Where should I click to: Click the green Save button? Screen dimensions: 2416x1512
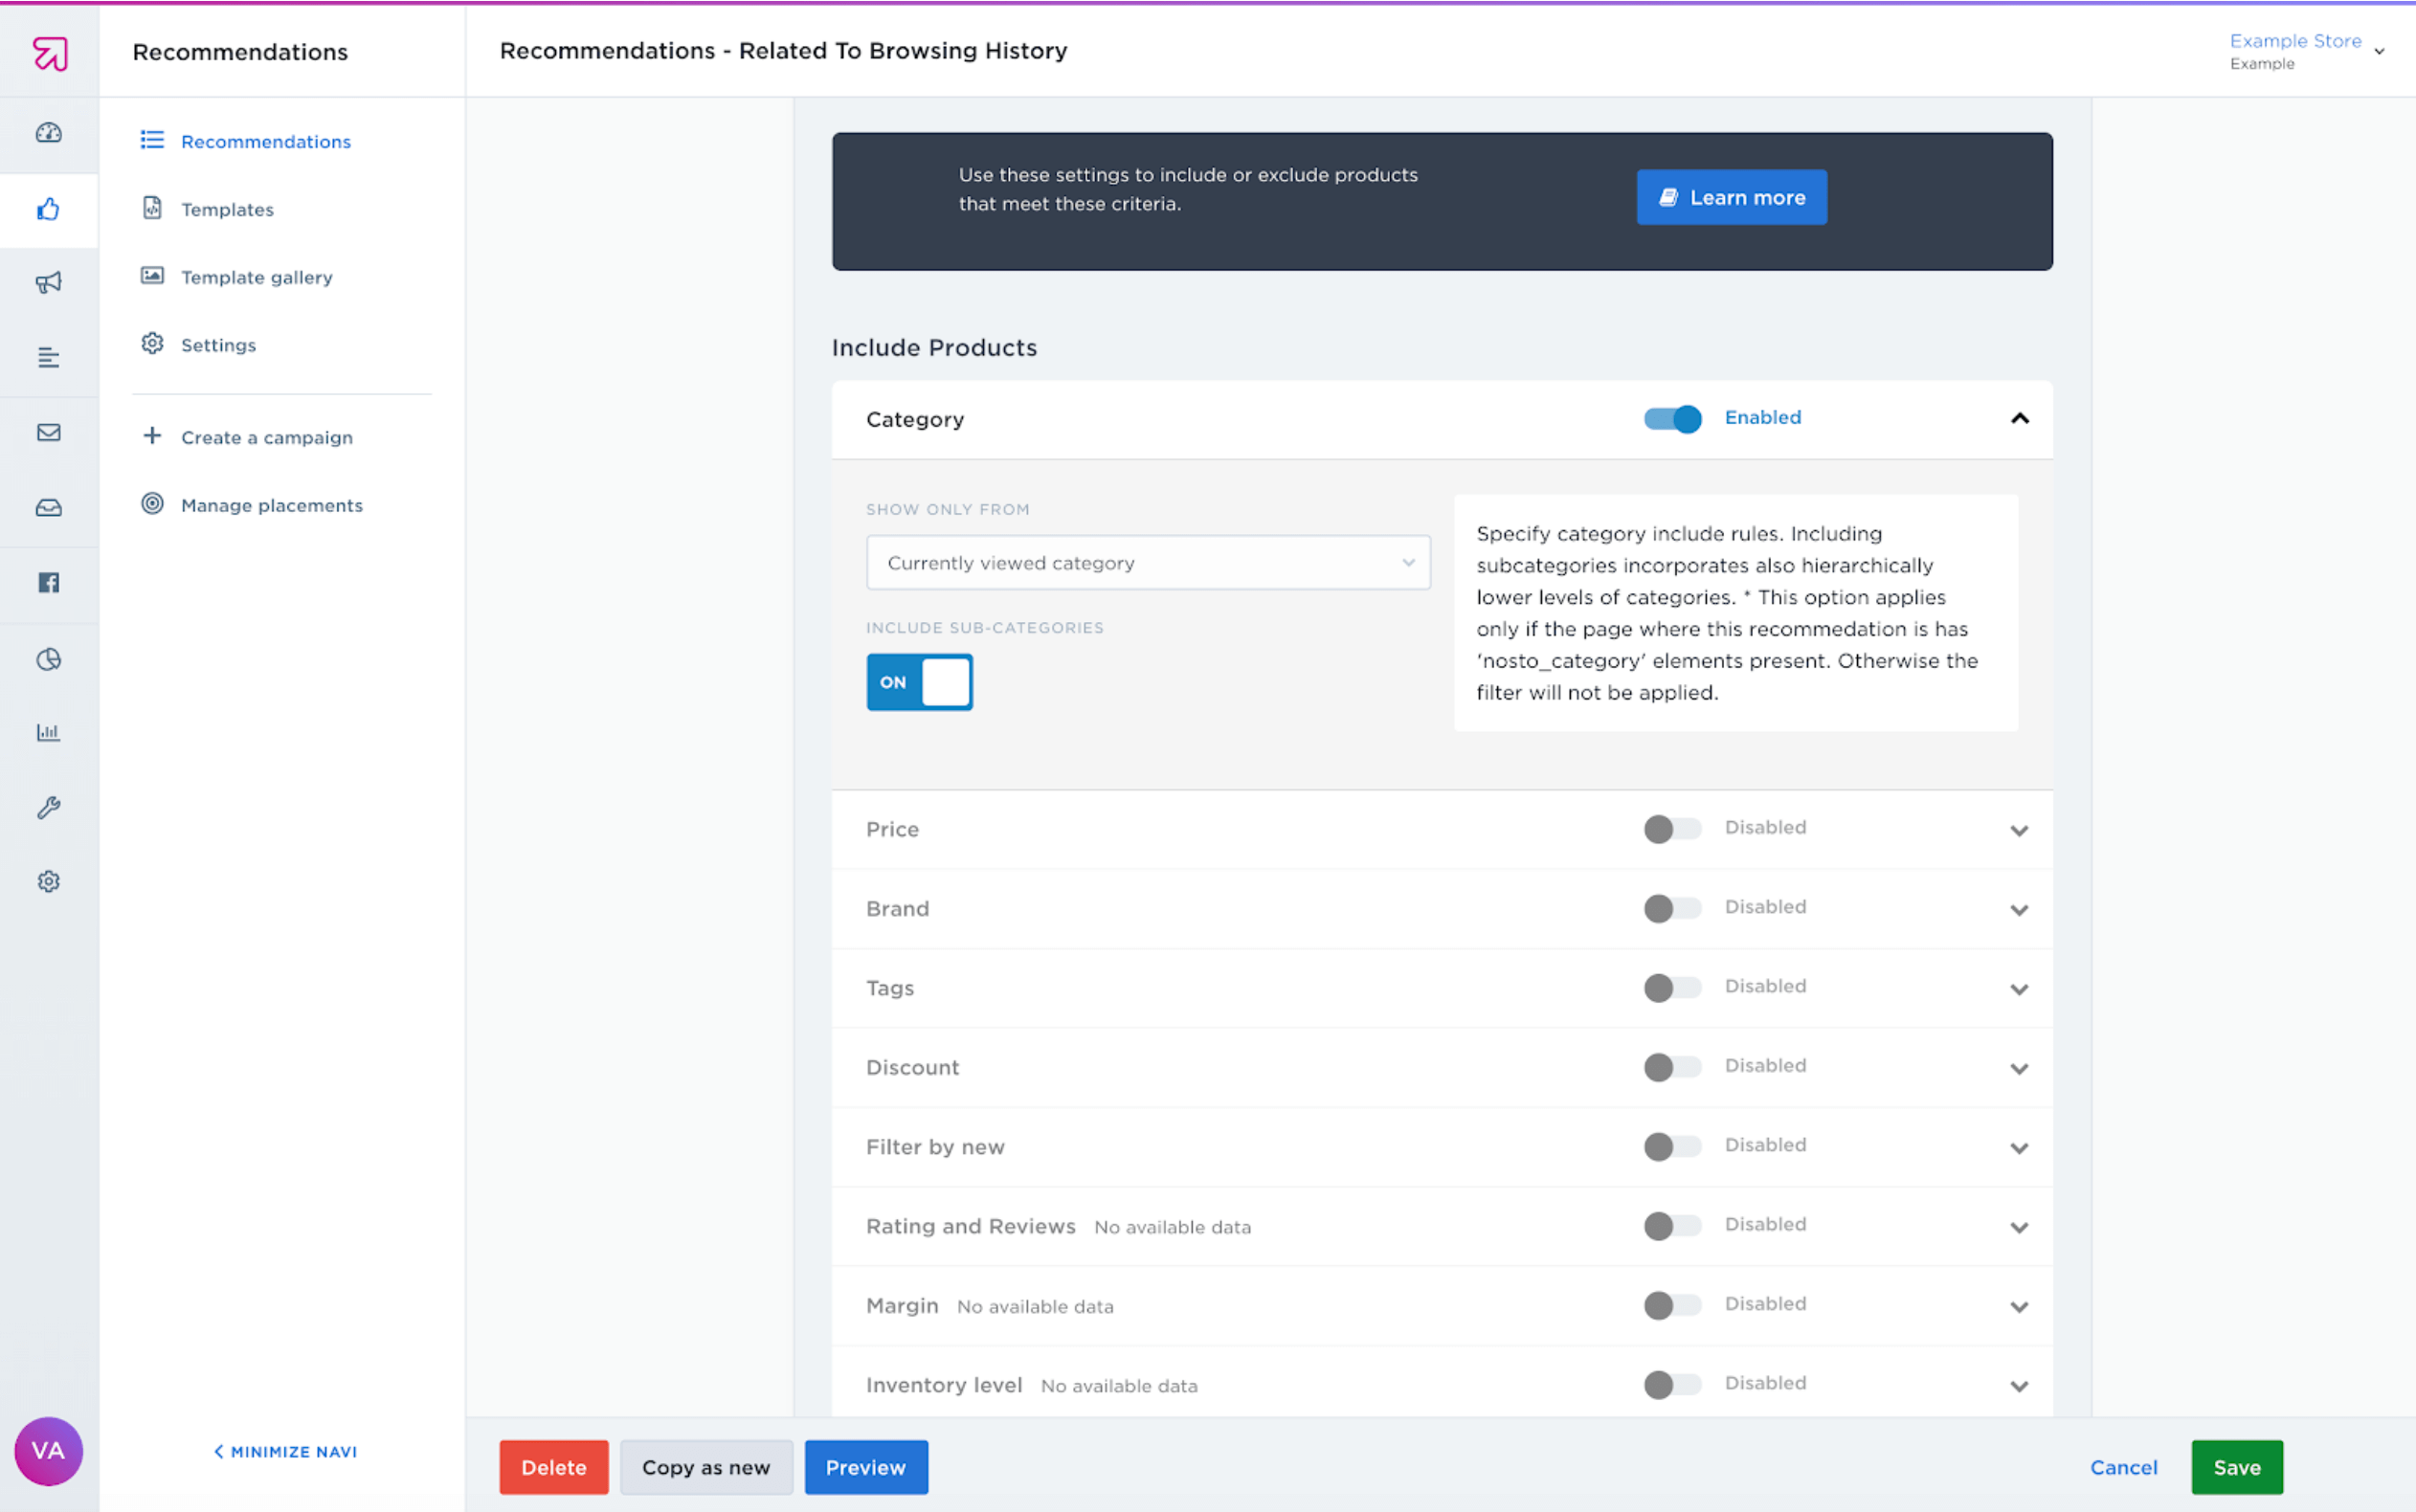(2237, 1467)
